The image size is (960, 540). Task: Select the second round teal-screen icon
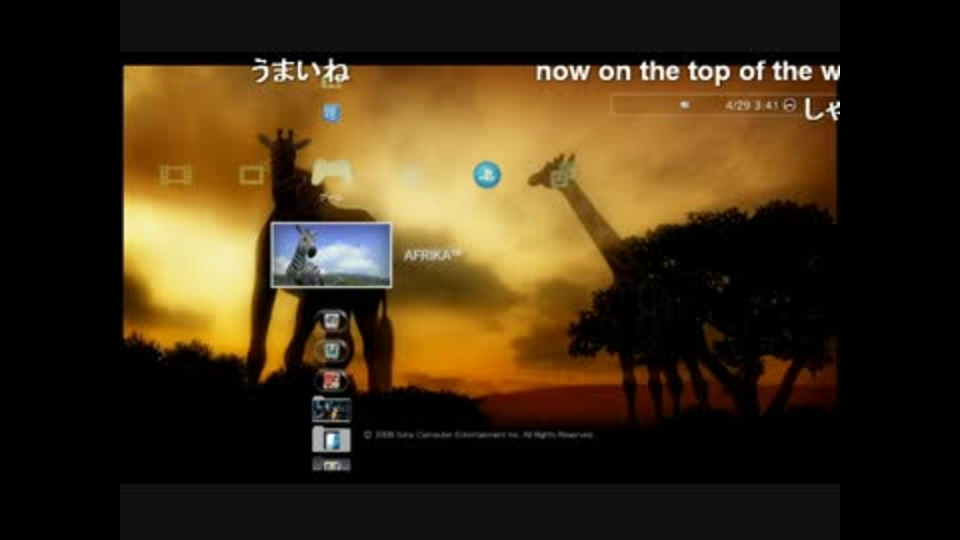331,350
